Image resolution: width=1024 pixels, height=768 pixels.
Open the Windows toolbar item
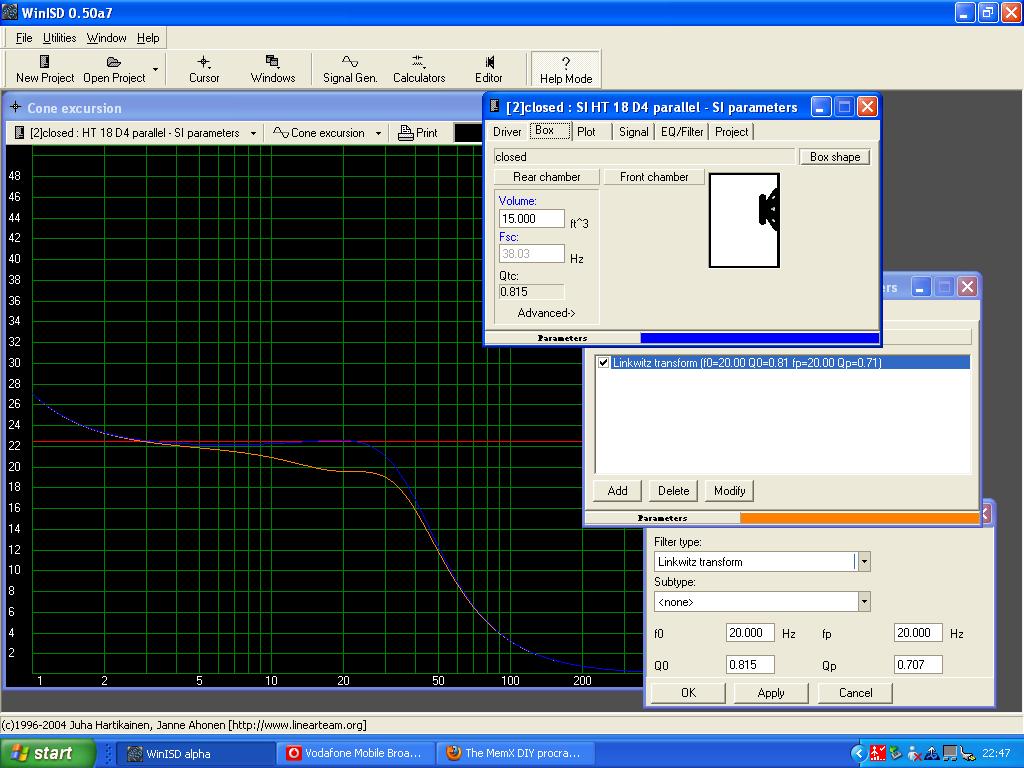tap(272, 69)
